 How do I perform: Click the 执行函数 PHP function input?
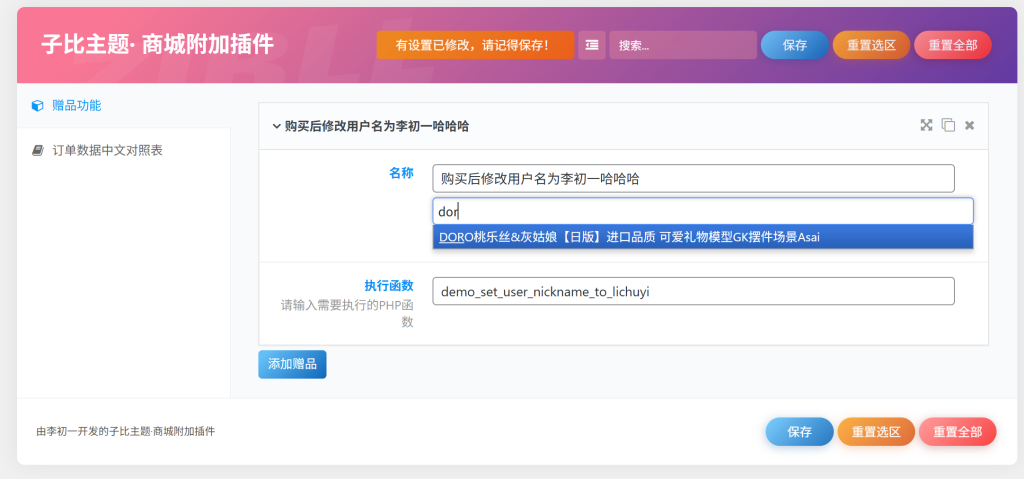coord(693,291)
